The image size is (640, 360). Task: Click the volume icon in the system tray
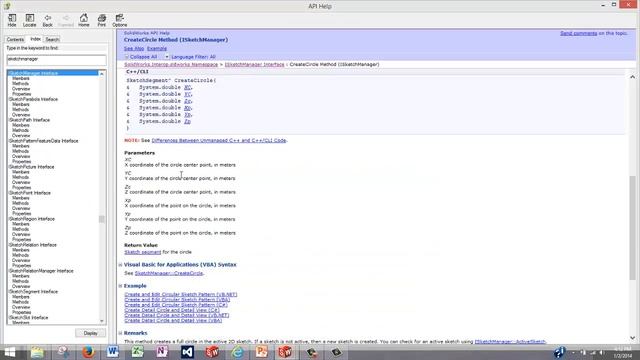[601, 352]
